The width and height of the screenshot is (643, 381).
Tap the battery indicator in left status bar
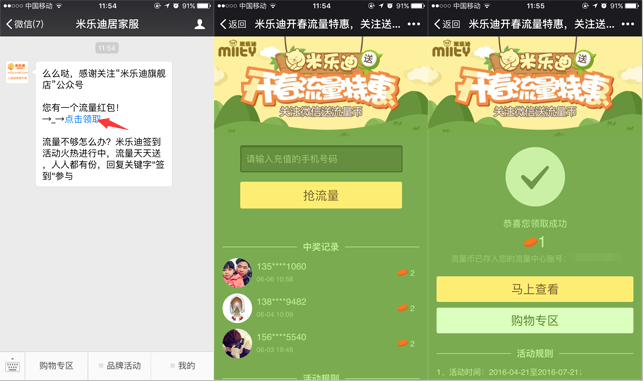203,6
